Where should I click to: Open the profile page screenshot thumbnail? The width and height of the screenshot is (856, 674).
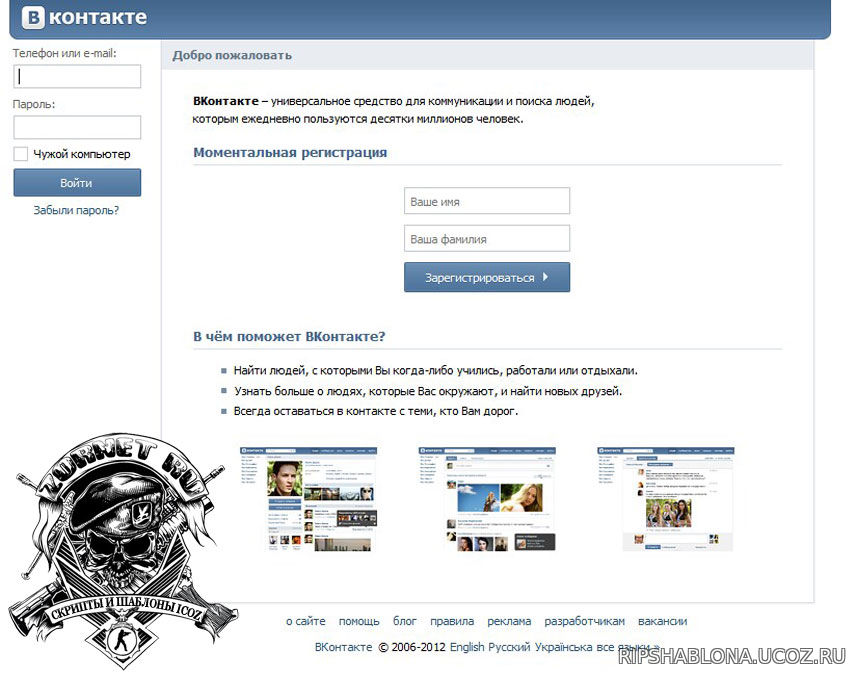pos(308,499)
